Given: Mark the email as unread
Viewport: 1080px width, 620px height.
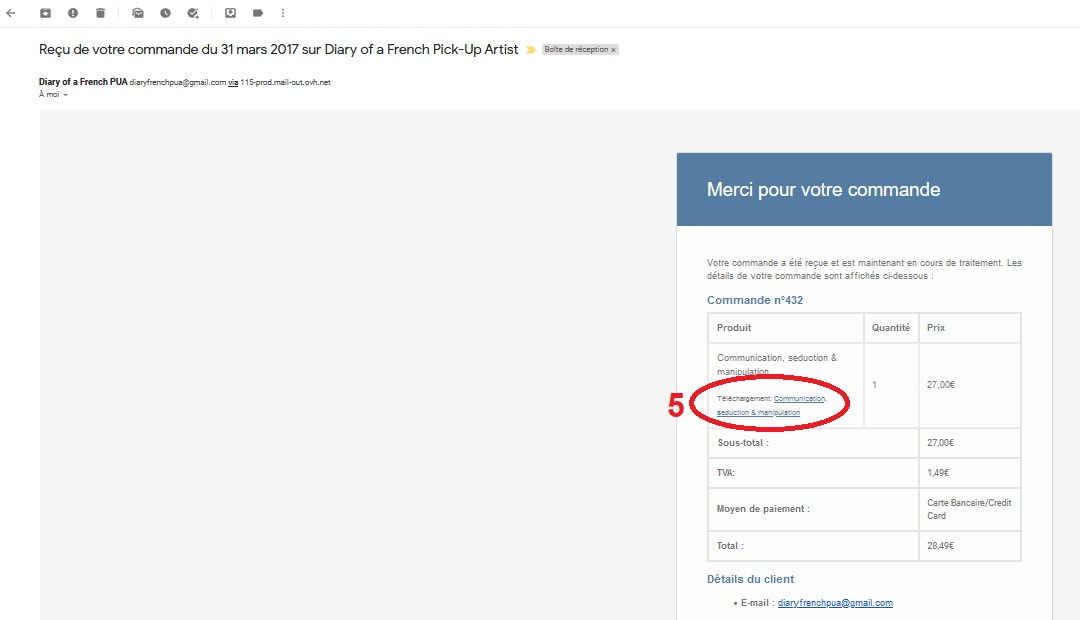Looking at the screenshot, I should (138, 13).
